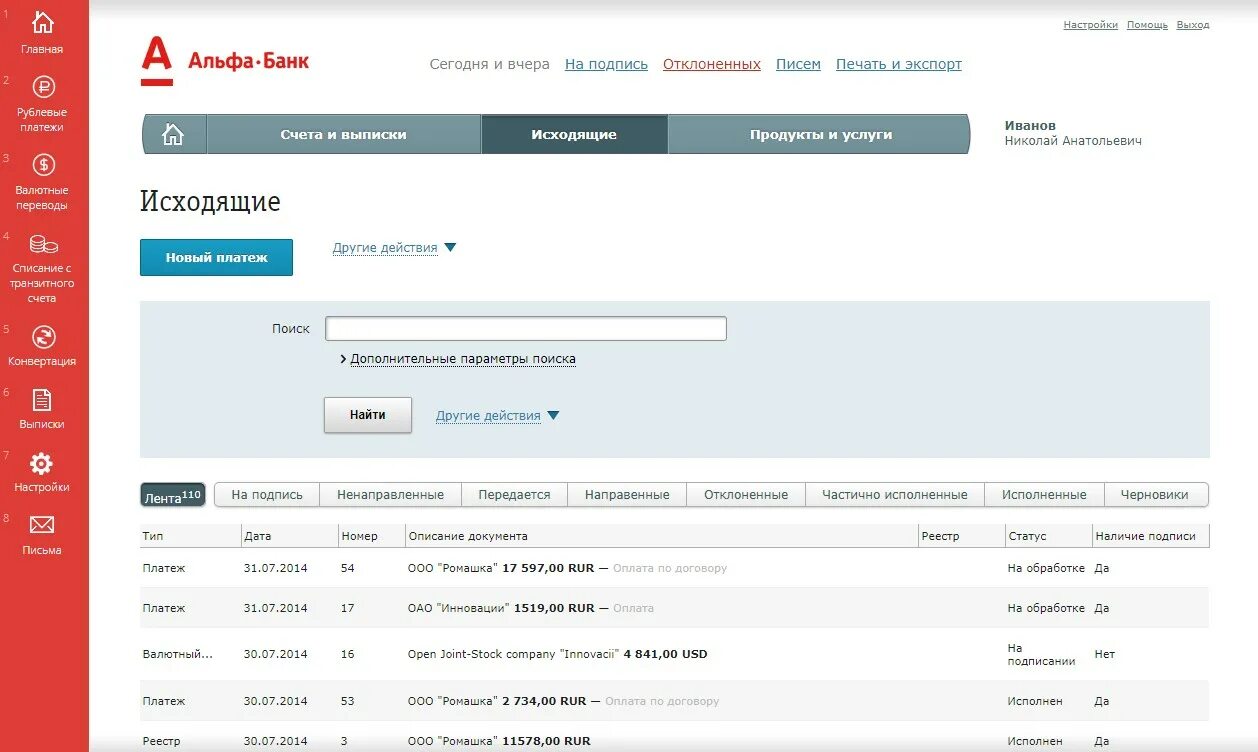Open the Печать и экспорт link
The width and height of the screenshot is (1258, 752).
[899, 64]
